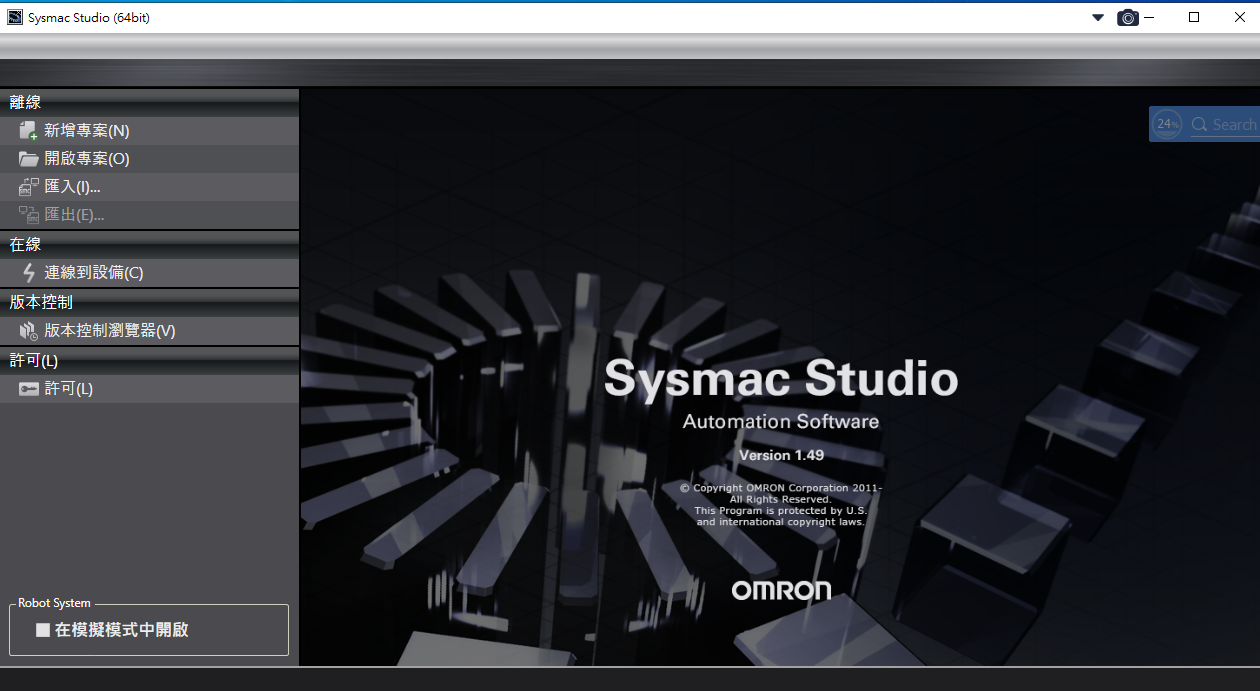
Task: Select 連線到設備(C) entry
Action: point(150,273)
